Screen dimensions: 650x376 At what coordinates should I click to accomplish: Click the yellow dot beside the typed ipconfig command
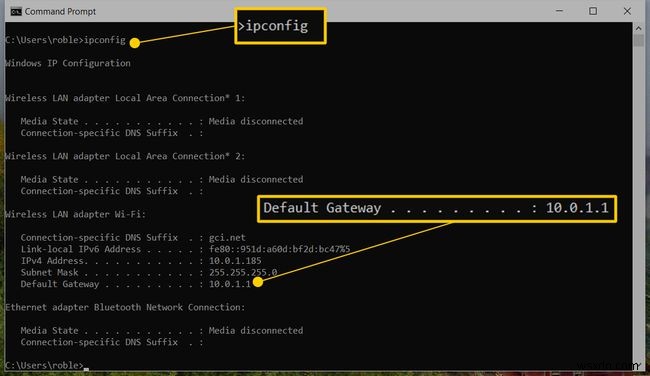coord(134,43)
